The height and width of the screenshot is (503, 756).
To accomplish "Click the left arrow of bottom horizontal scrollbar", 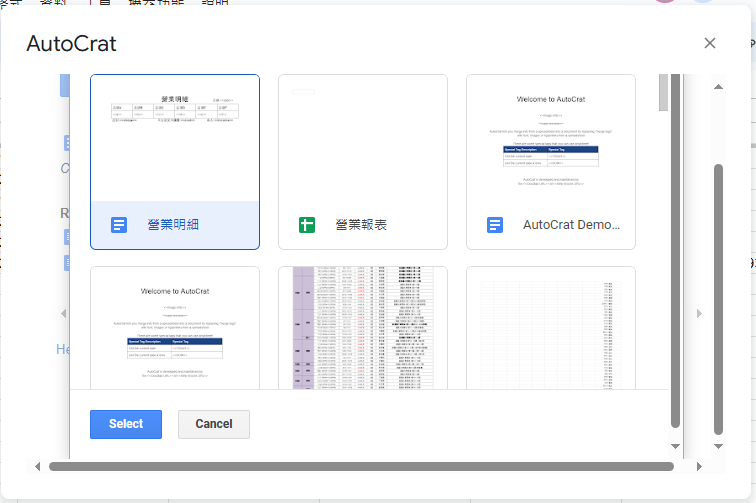I will [x=38, y=466].
